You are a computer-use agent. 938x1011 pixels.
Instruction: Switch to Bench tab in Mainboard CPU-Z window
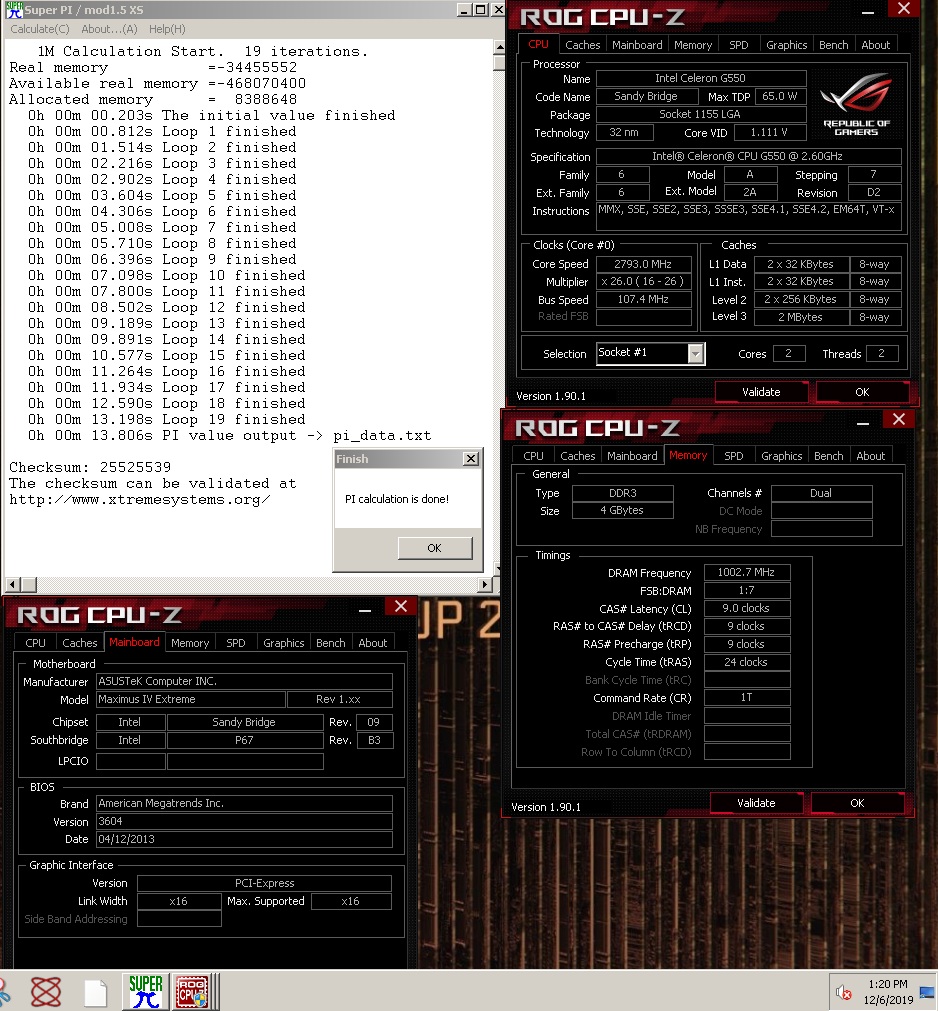(331, 643)
